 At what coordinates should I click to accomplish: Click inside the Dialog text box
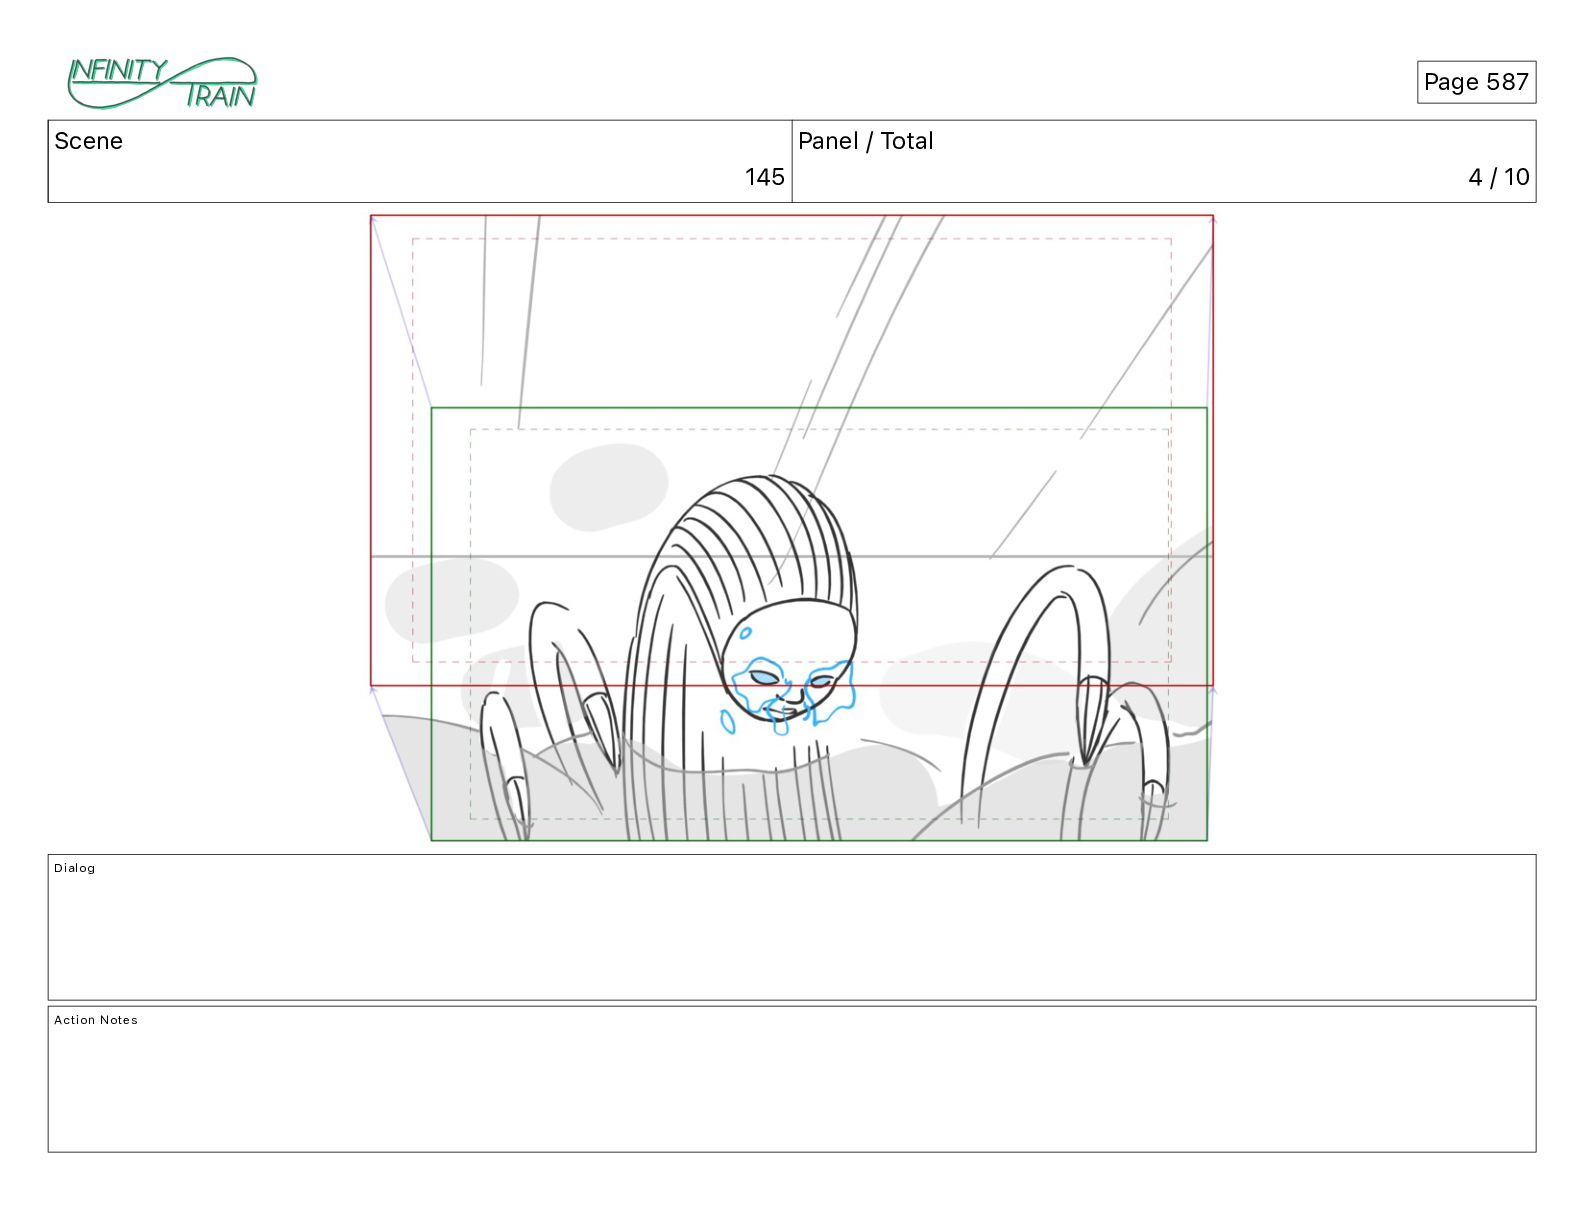pyautogui.click(x=792, y=927)
